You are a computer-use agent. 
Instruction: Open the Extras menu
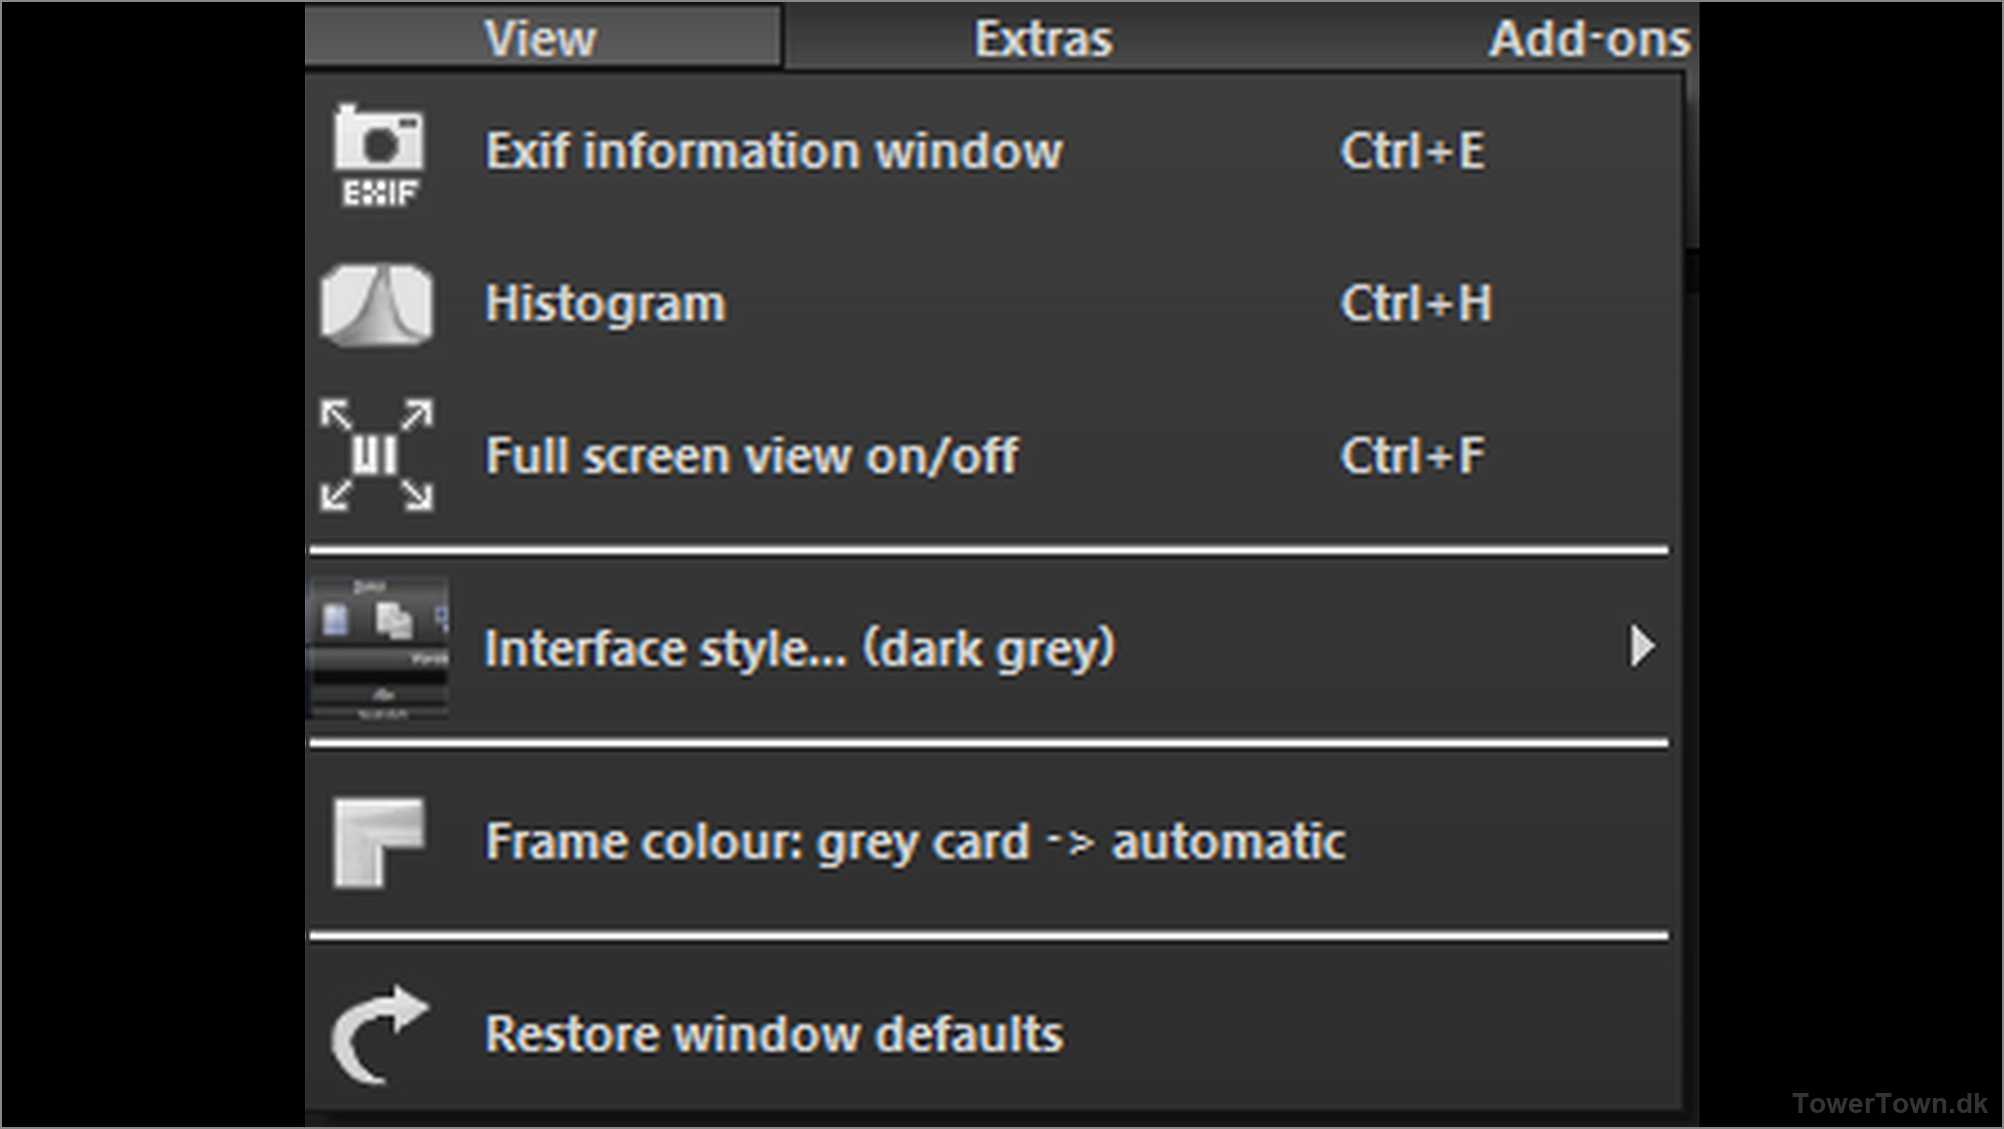[1043, 38]
